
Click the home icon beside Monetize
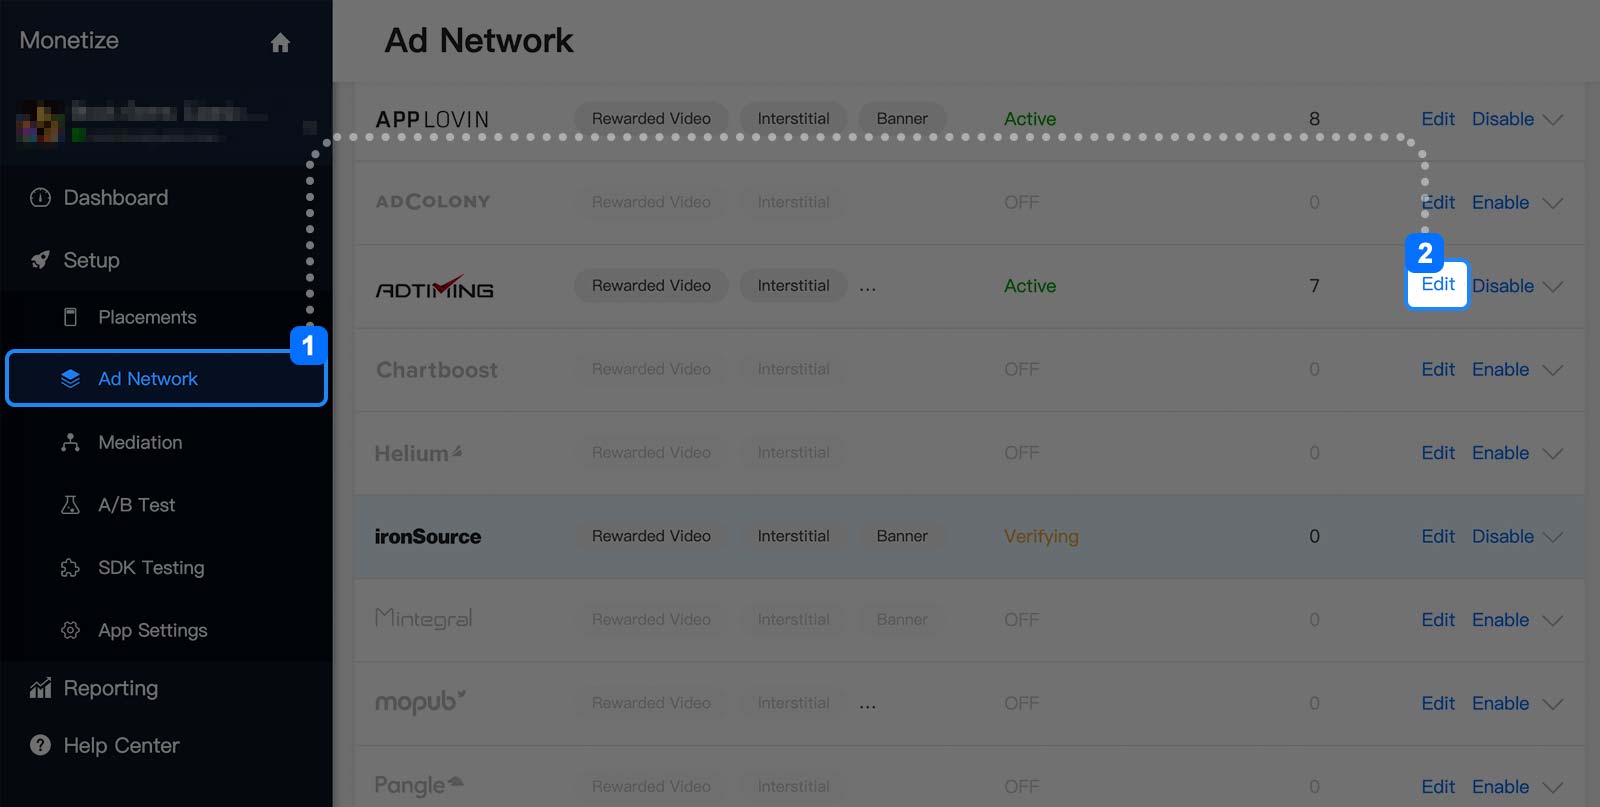pos(280,42)
